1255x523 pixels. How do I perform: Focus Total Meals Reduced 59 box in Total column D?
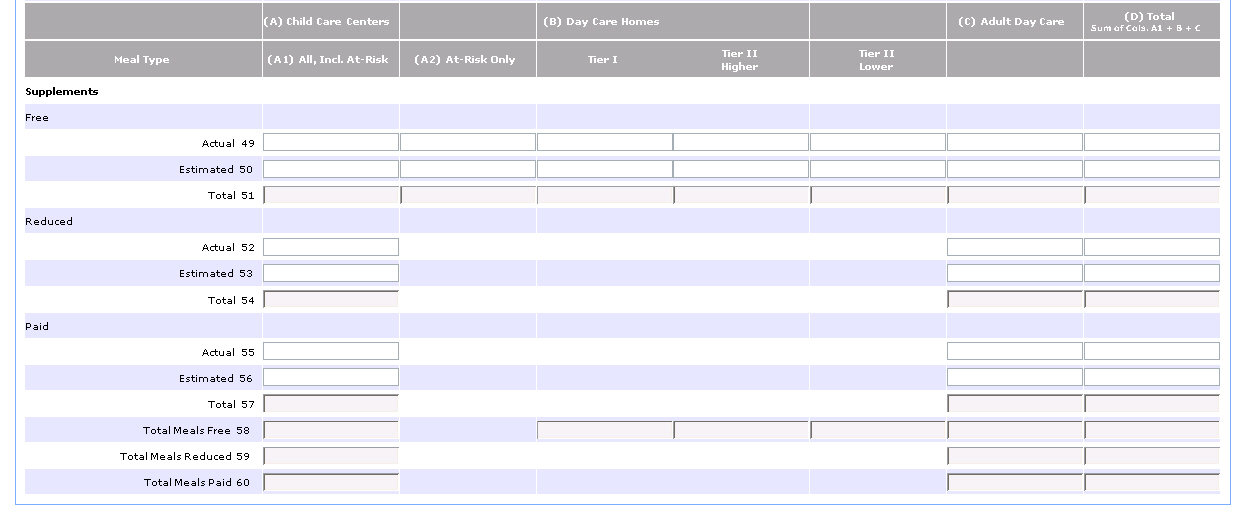tap(1152, 457)
